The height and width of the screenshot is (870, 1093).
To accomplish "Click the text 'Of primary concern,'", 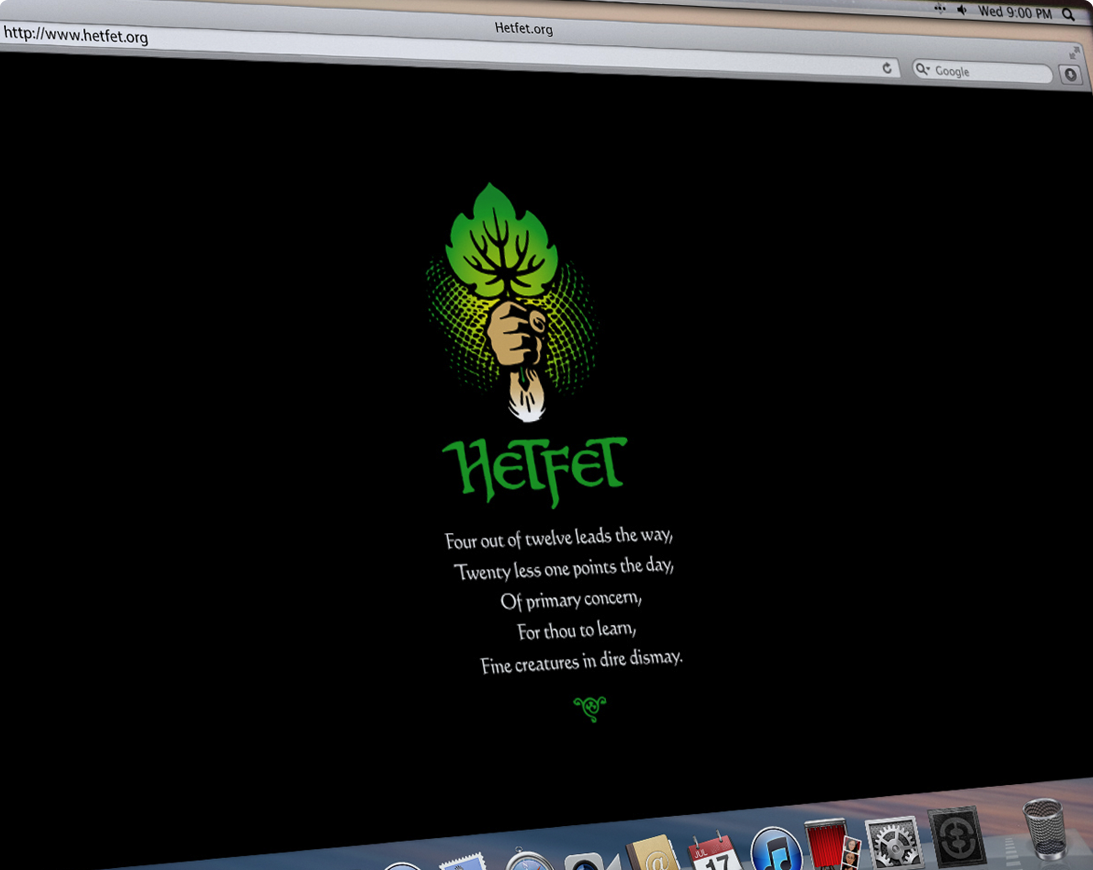I will 571,600.
